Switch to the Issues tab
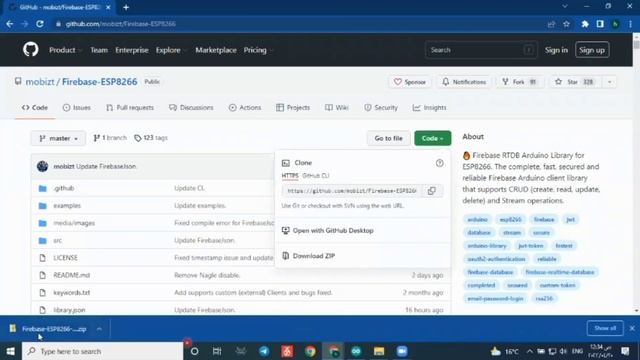Screen dimensions: 640x360 pyautogui.click(x=77, y=108)
